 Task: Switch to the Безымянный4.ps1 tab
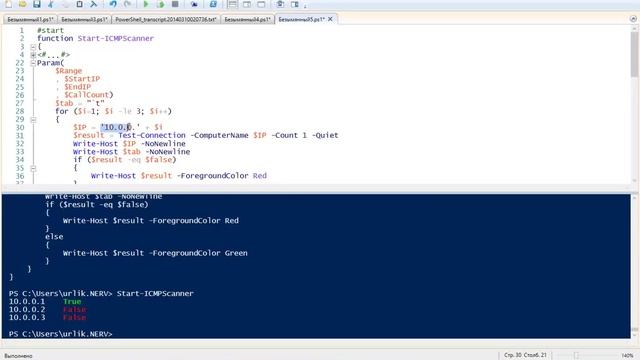coord(247,19)
